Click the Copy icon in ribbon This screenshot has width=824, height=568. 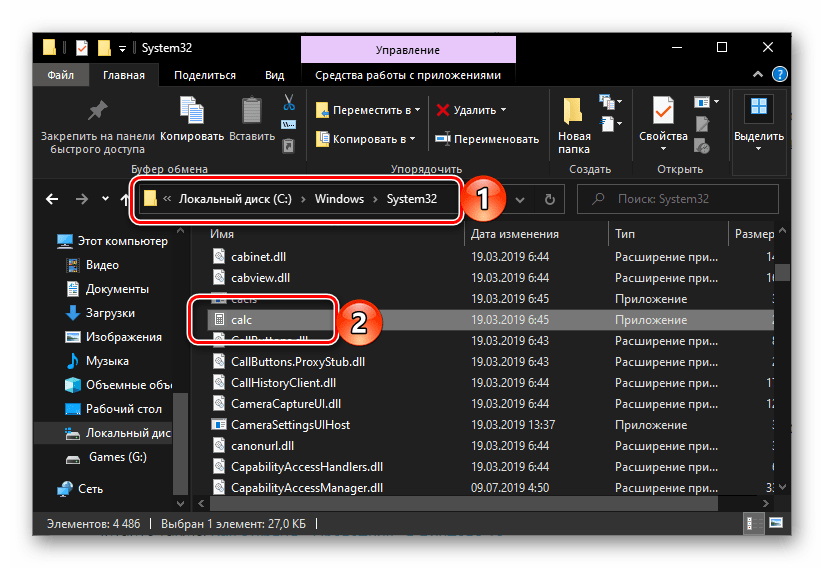tap(191, 110)
